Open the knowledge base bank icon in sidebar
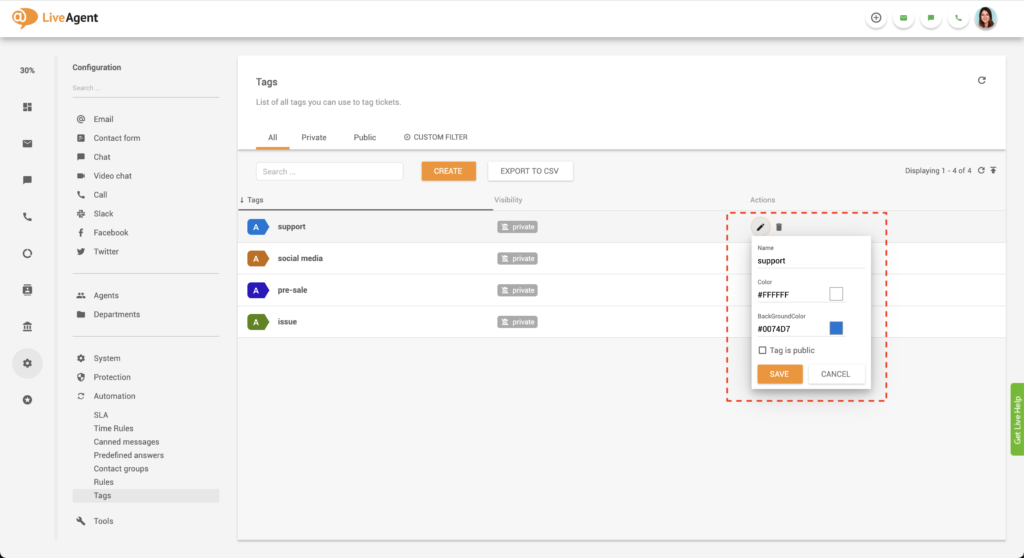 click(27, 326)
